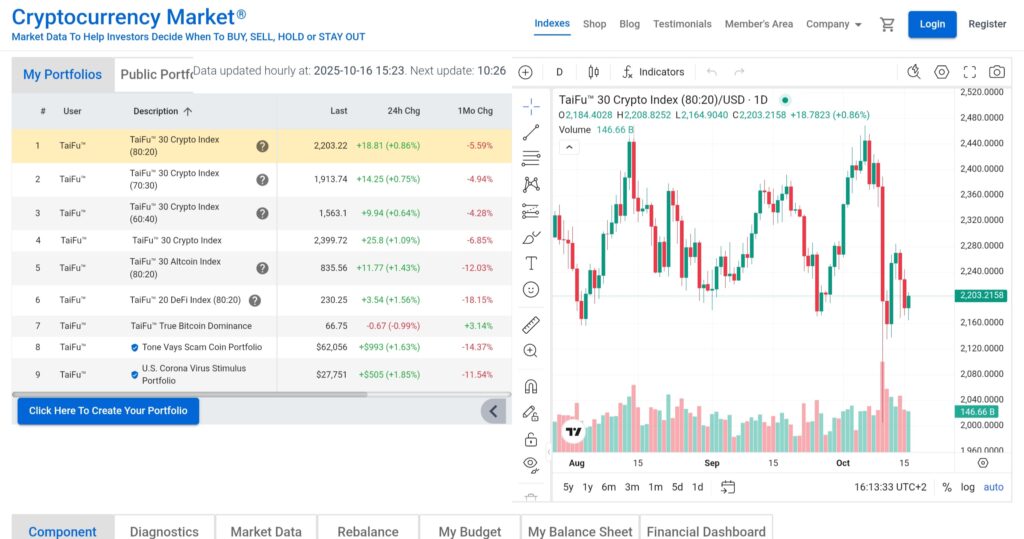Select the TaiFu True Bitcoin Dominance row

coord(261,325)
